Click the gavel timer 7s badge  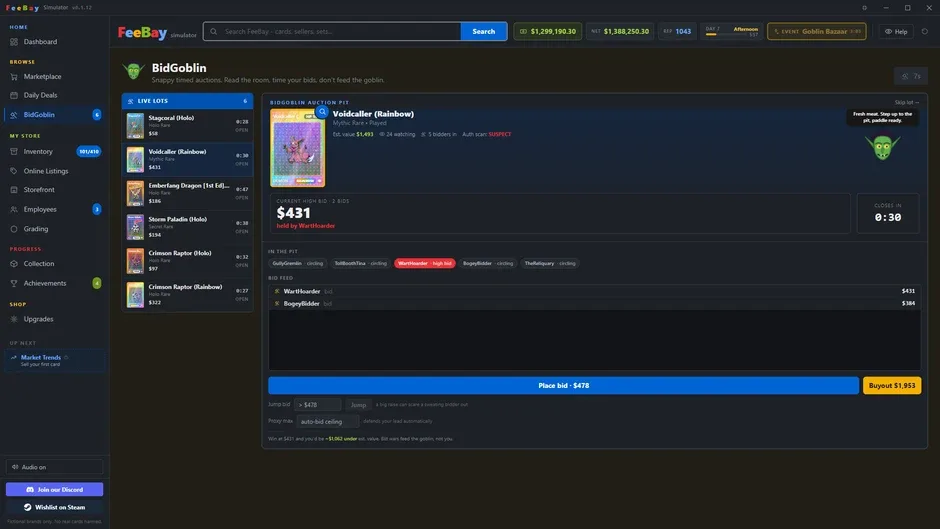pos(911,76)
